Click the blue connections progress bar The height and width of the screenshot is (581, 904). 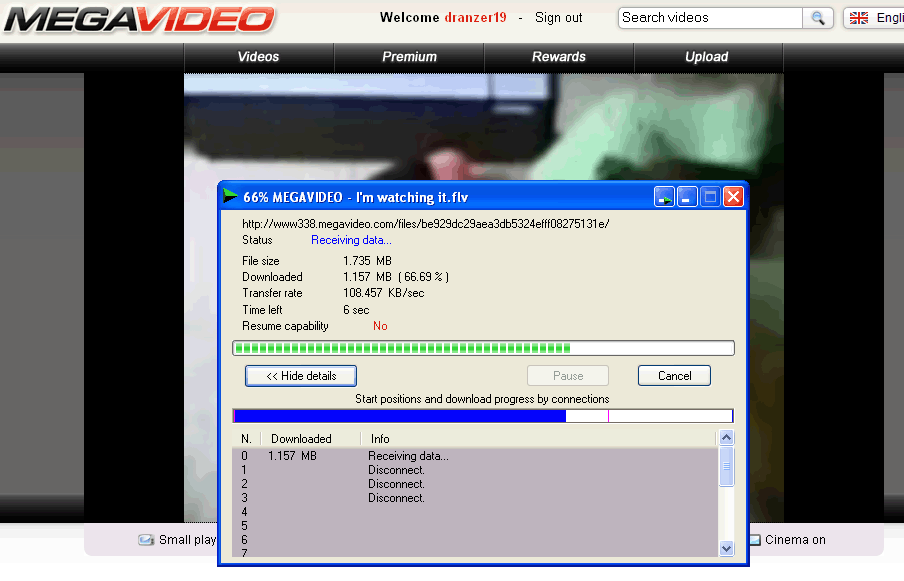(483, 416)
